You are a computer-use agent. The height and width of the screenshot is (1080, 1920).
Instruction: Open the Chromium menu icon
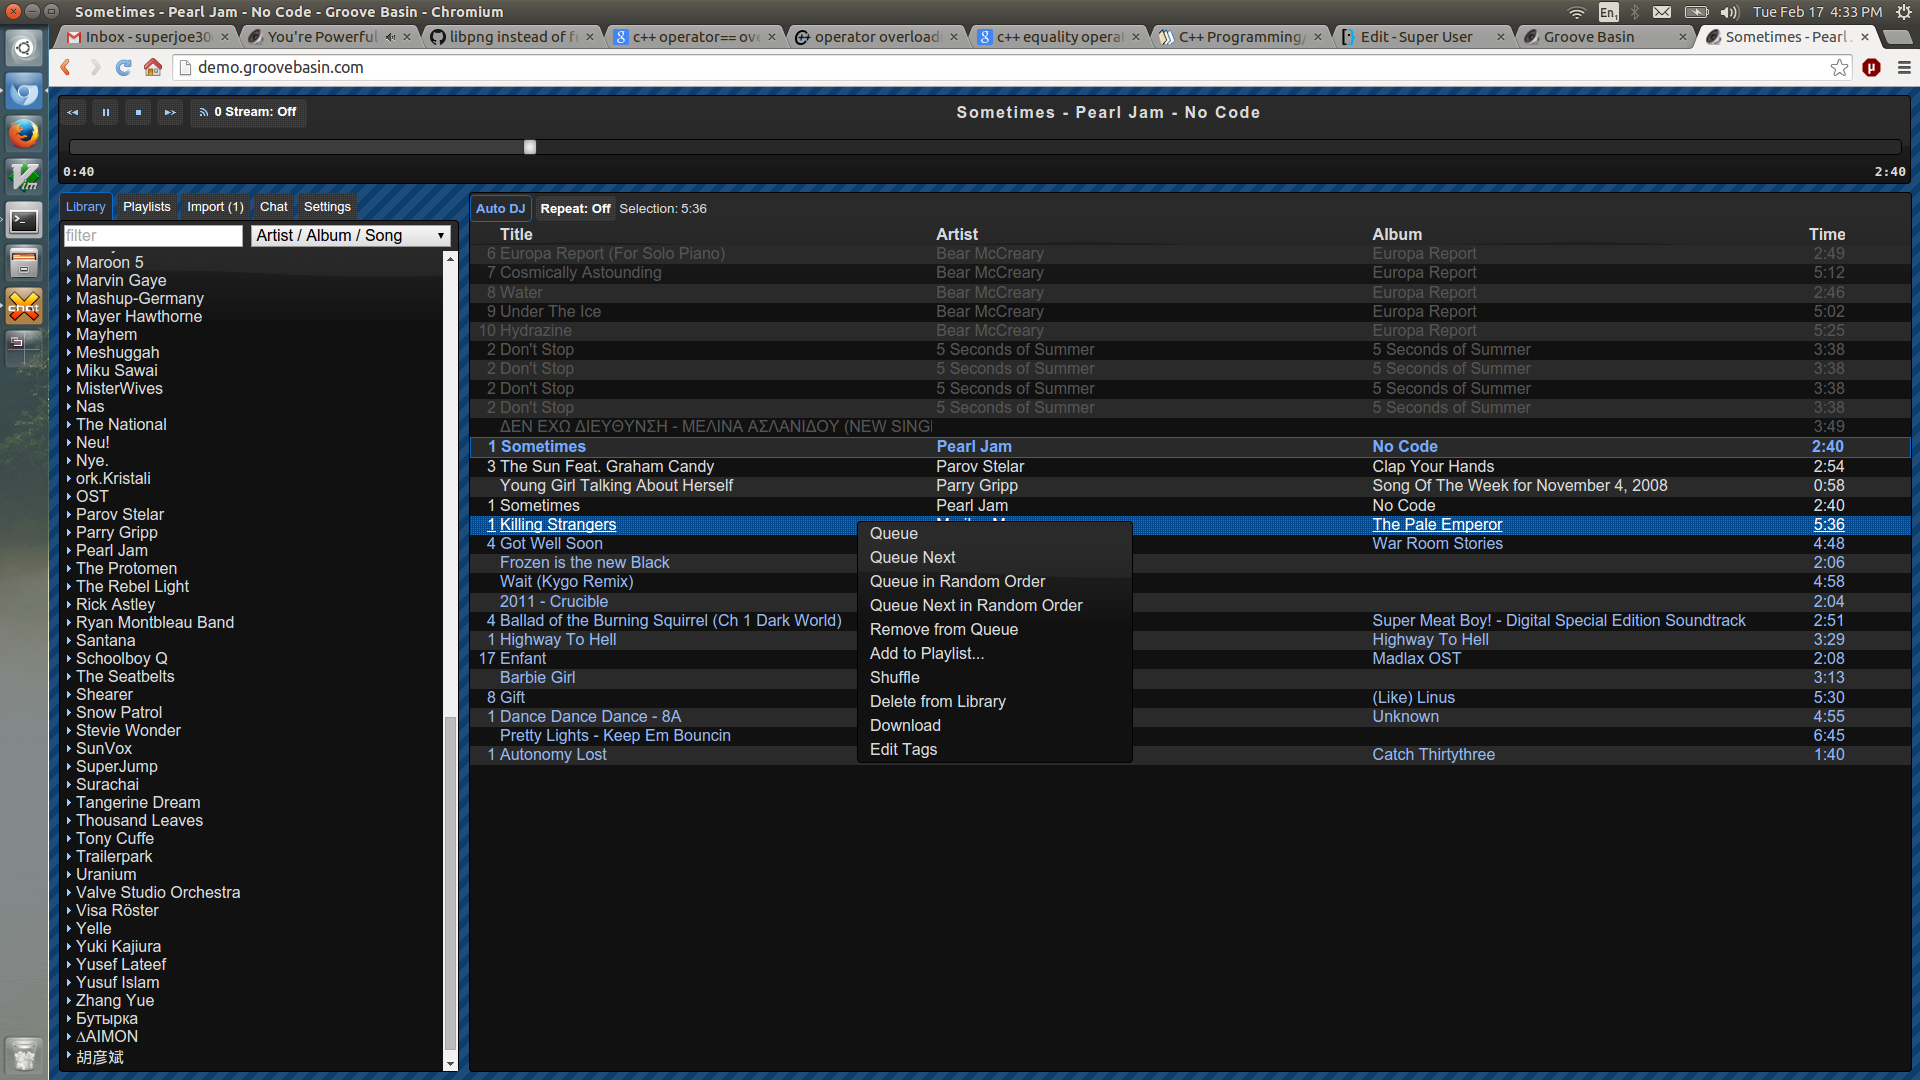pyautogui.click(x=1904, y=67)
